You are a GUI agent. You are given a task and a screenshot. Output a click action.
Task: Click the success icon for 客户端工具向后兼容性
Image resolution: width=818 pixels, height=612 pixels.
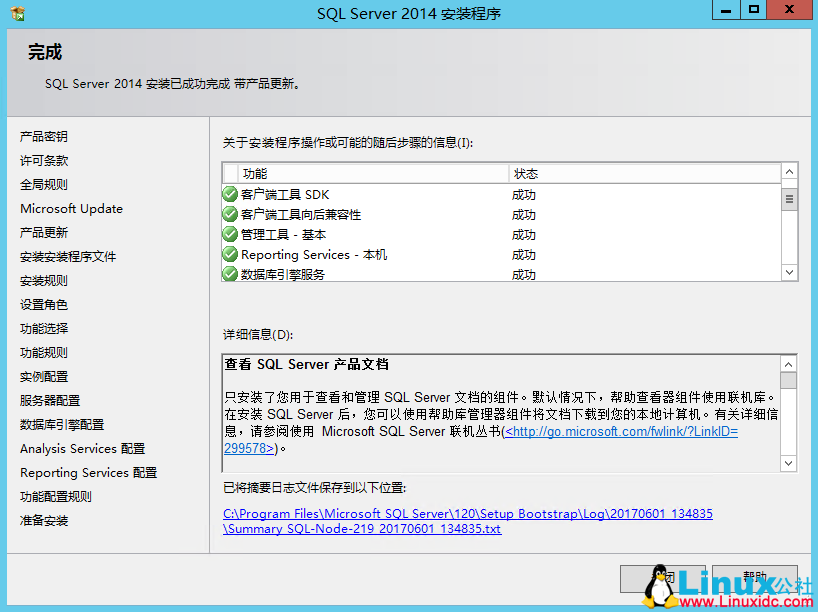pos(230,214)
